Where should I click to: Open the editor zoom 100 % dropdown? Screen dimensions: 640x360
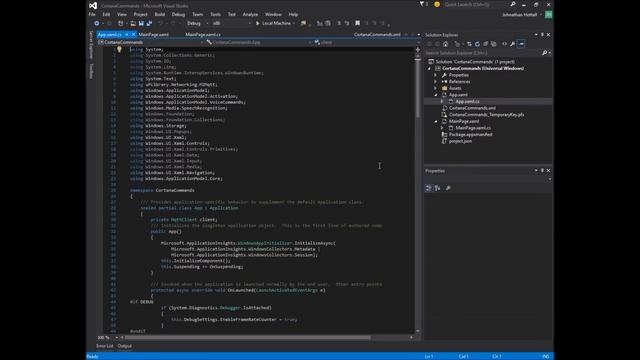click(108, 338)
